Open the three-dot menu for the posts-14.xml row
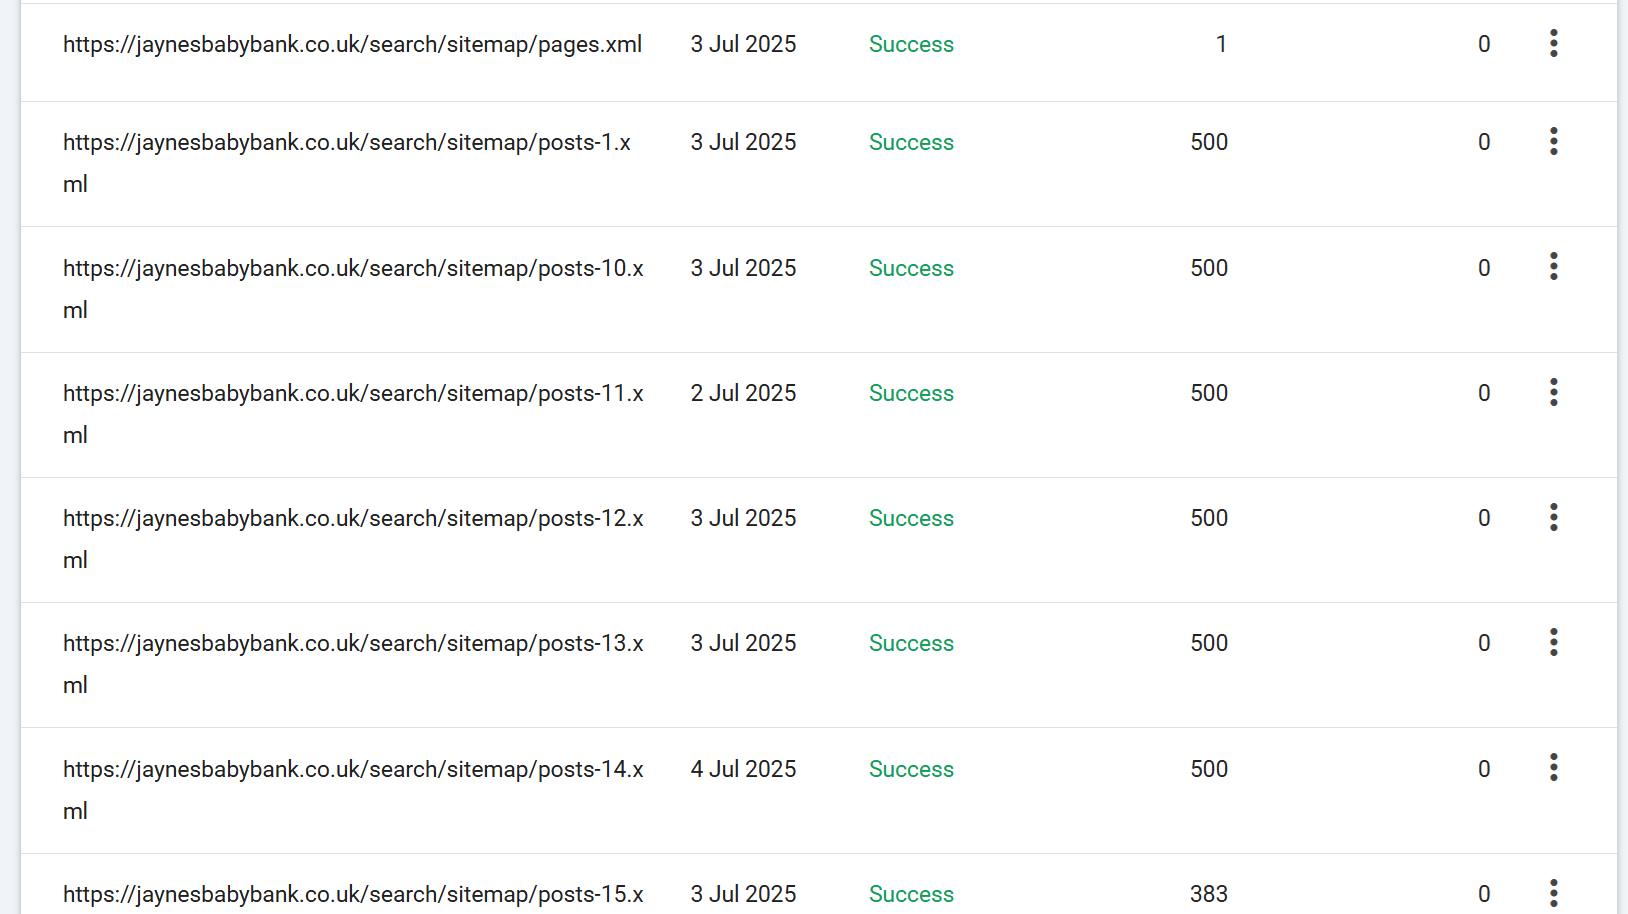Viewport: 1628px width, 914px height. point(1553,767)
